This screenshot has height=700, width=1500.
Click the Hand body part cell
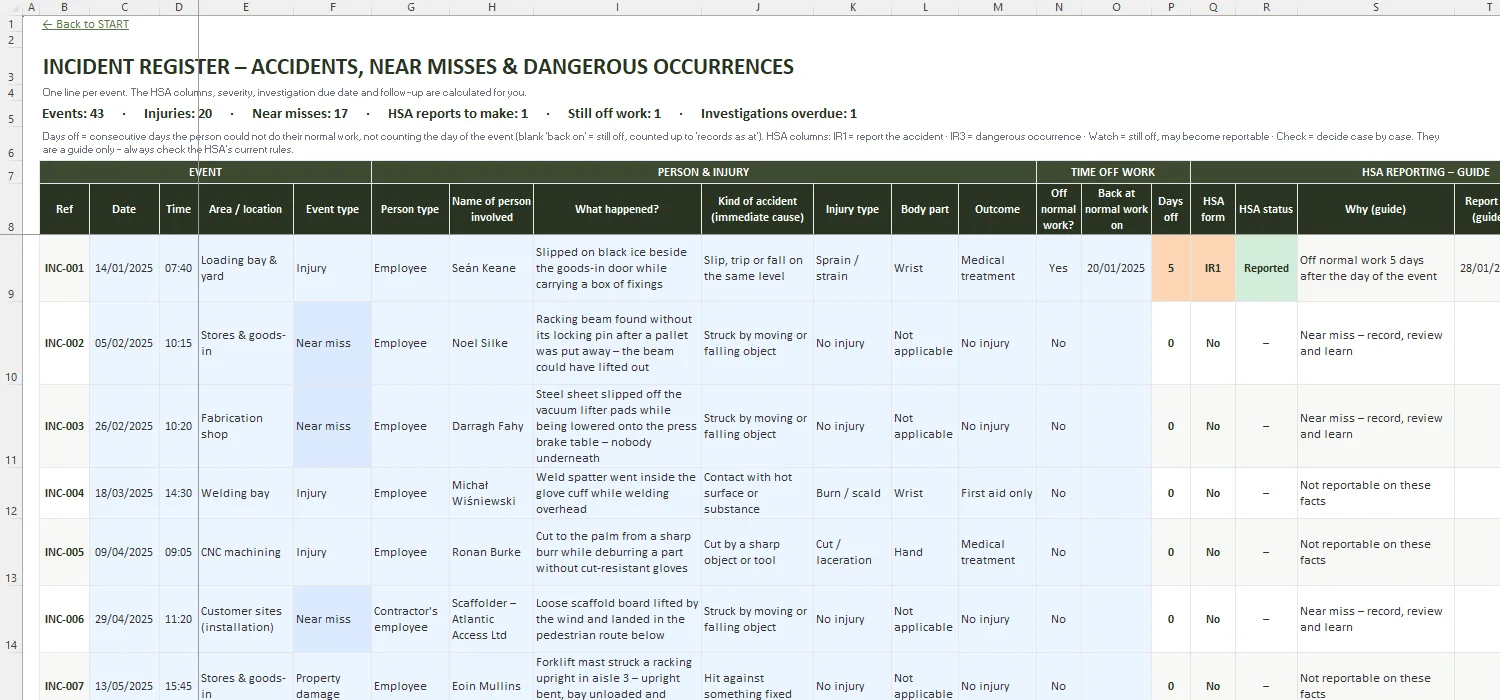(x=925, y=552)
